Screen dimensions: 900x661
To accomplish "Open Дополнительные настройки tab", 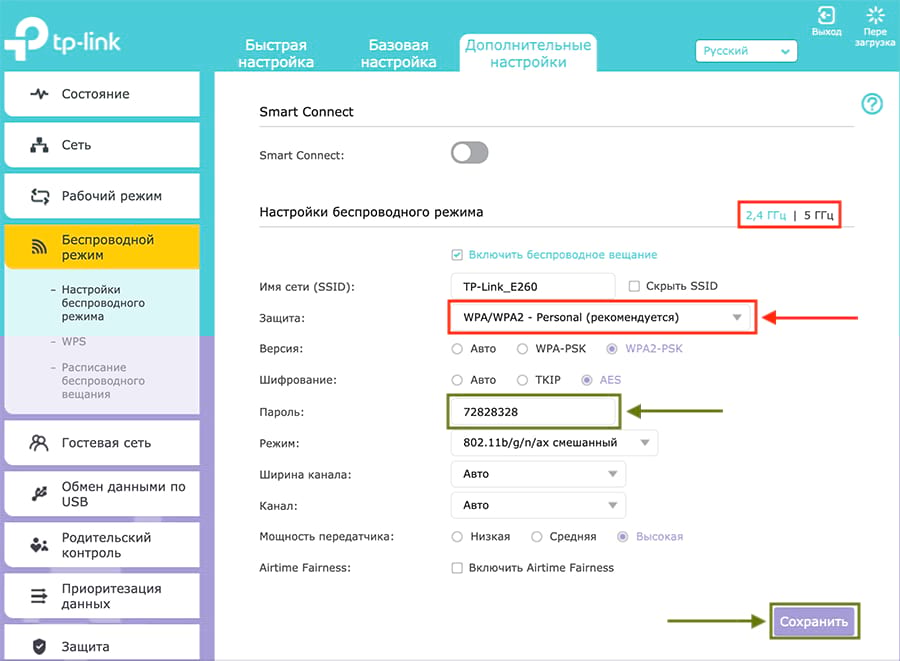I will 528,53.
